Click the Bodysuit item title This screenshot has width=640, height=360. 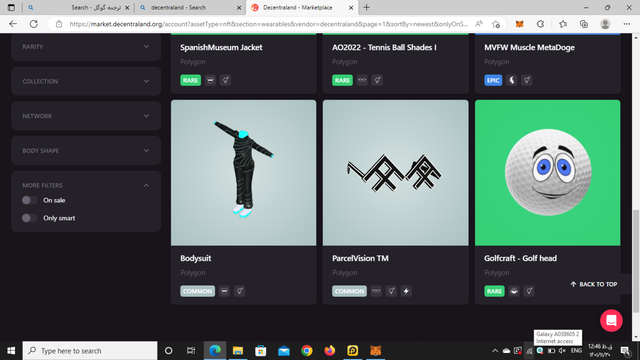coord(196,258)
